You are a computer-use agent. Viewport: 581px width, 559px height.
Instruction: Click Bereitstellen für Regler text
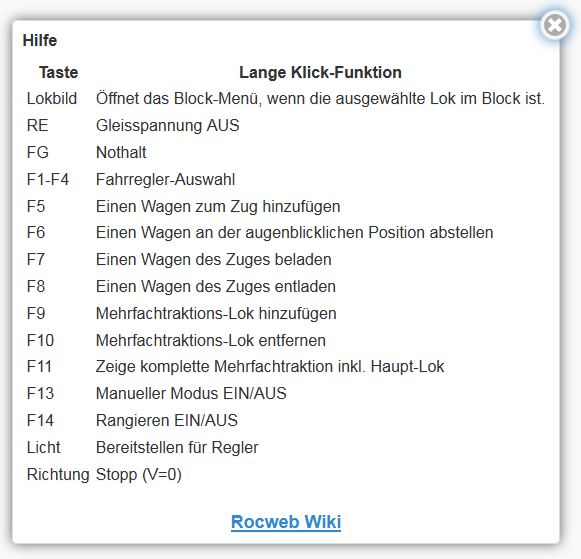(177, 447)
